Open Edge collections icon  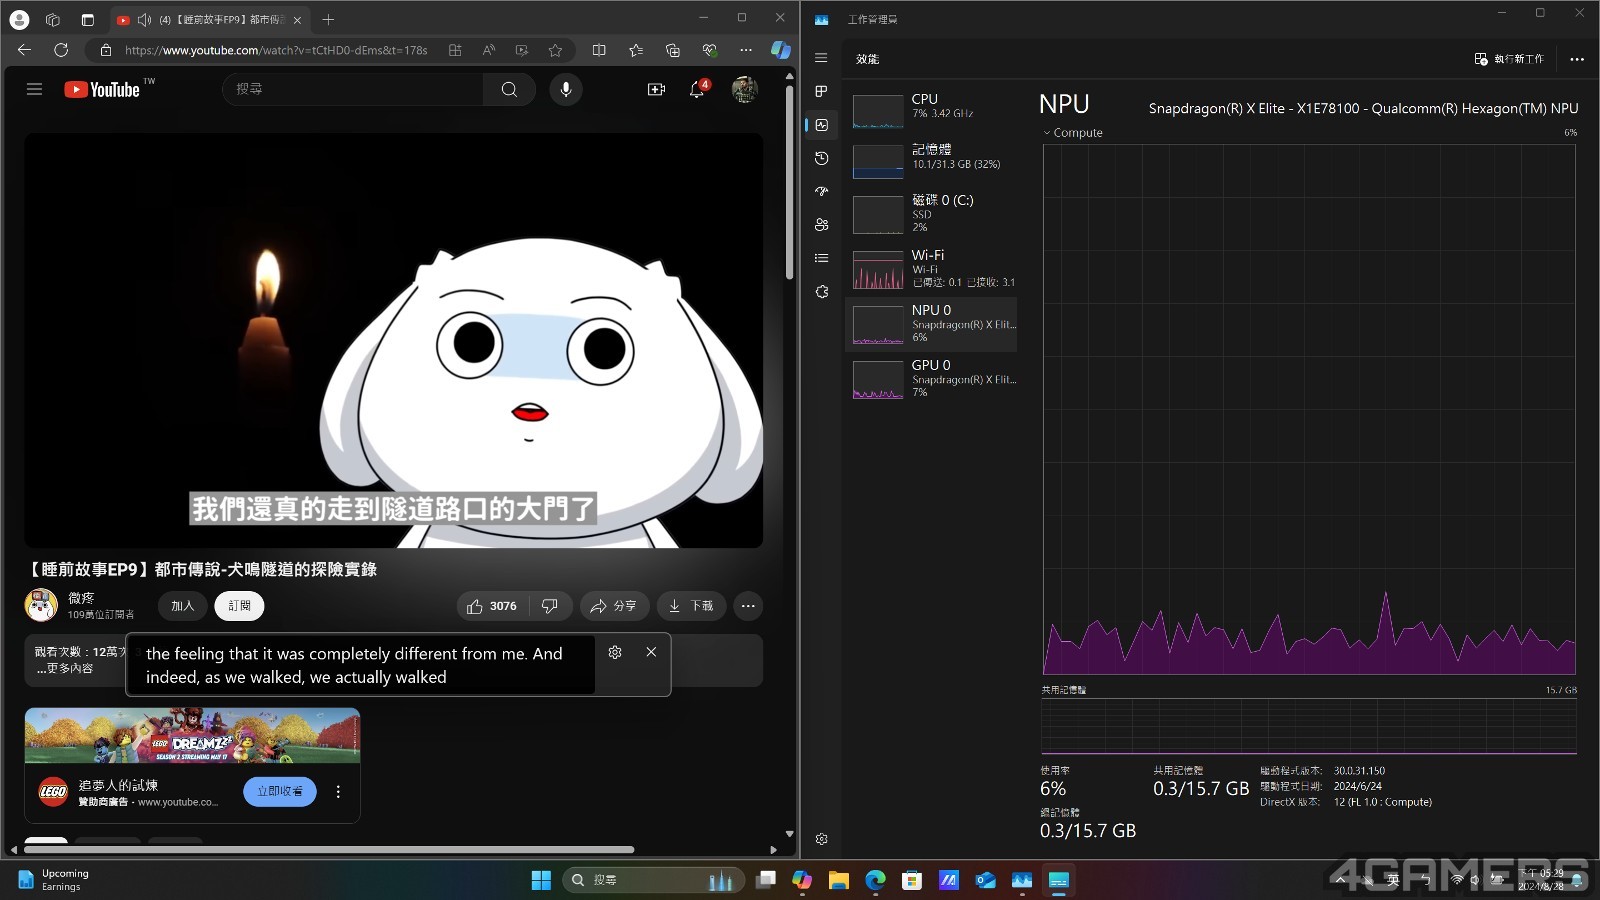[672, 50]
